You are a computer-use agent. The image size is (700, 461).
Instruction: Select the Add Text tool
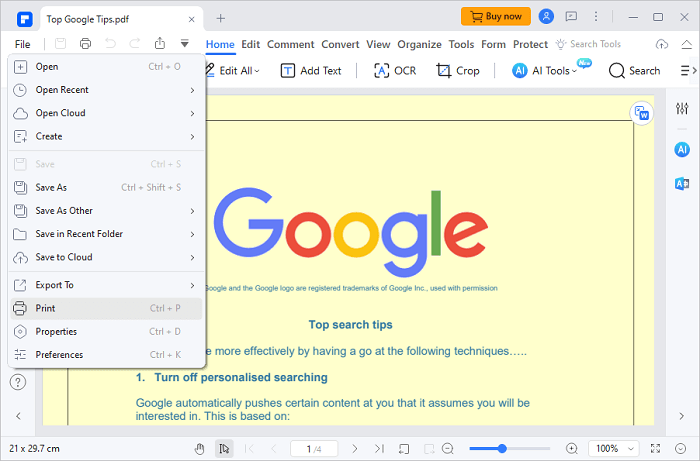(311, 71)
